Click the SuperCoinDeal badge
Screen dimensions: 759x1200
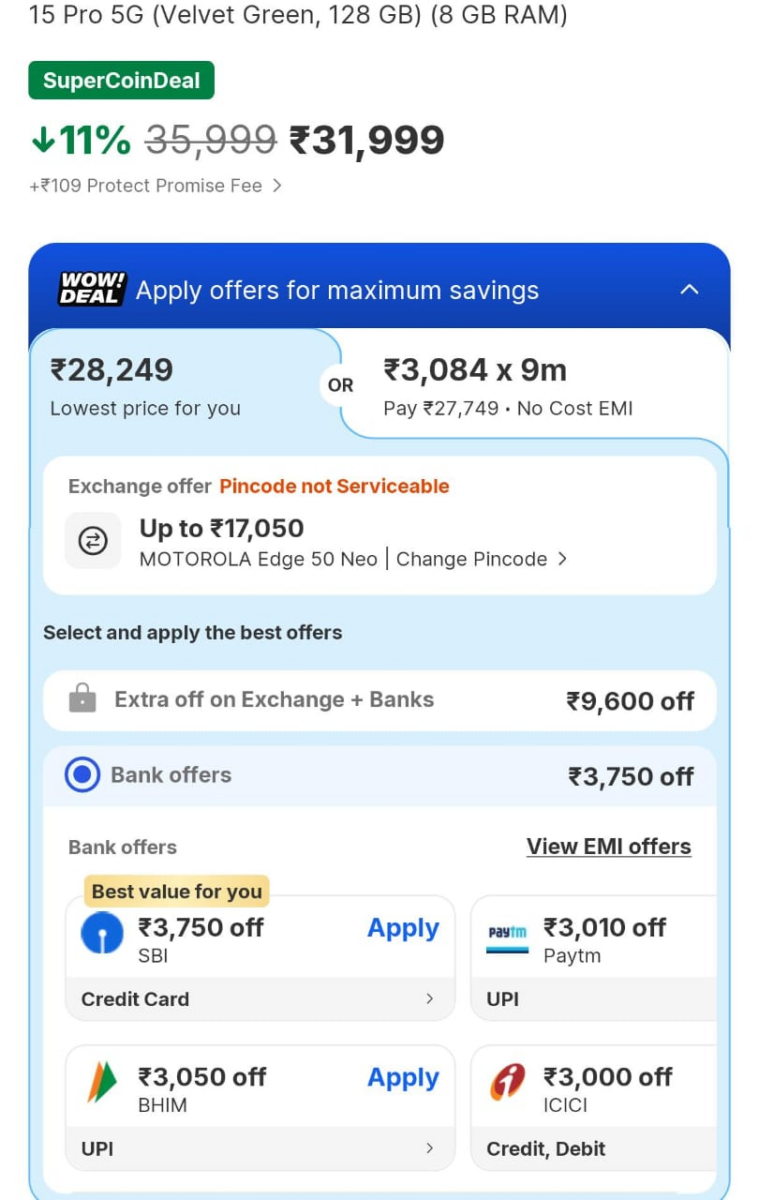point(121,80)
